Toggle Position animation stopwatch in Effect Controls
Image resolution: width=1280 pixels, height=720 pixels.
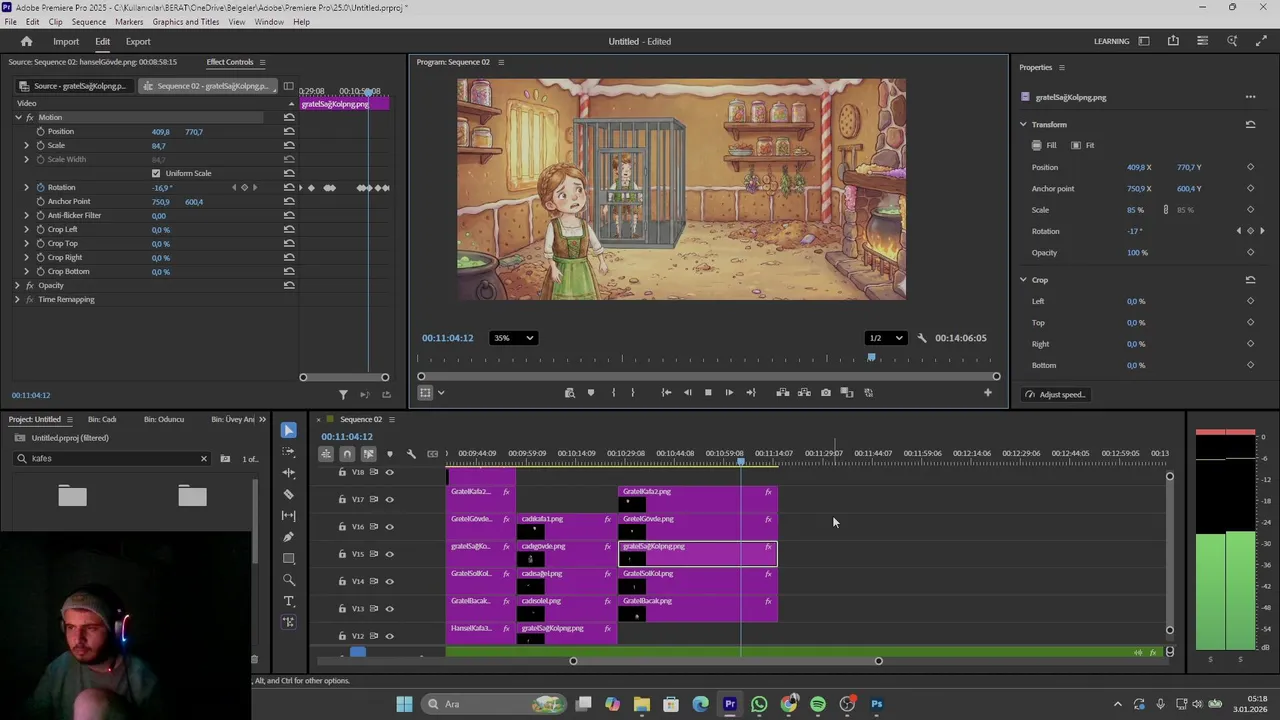(41, 131)
